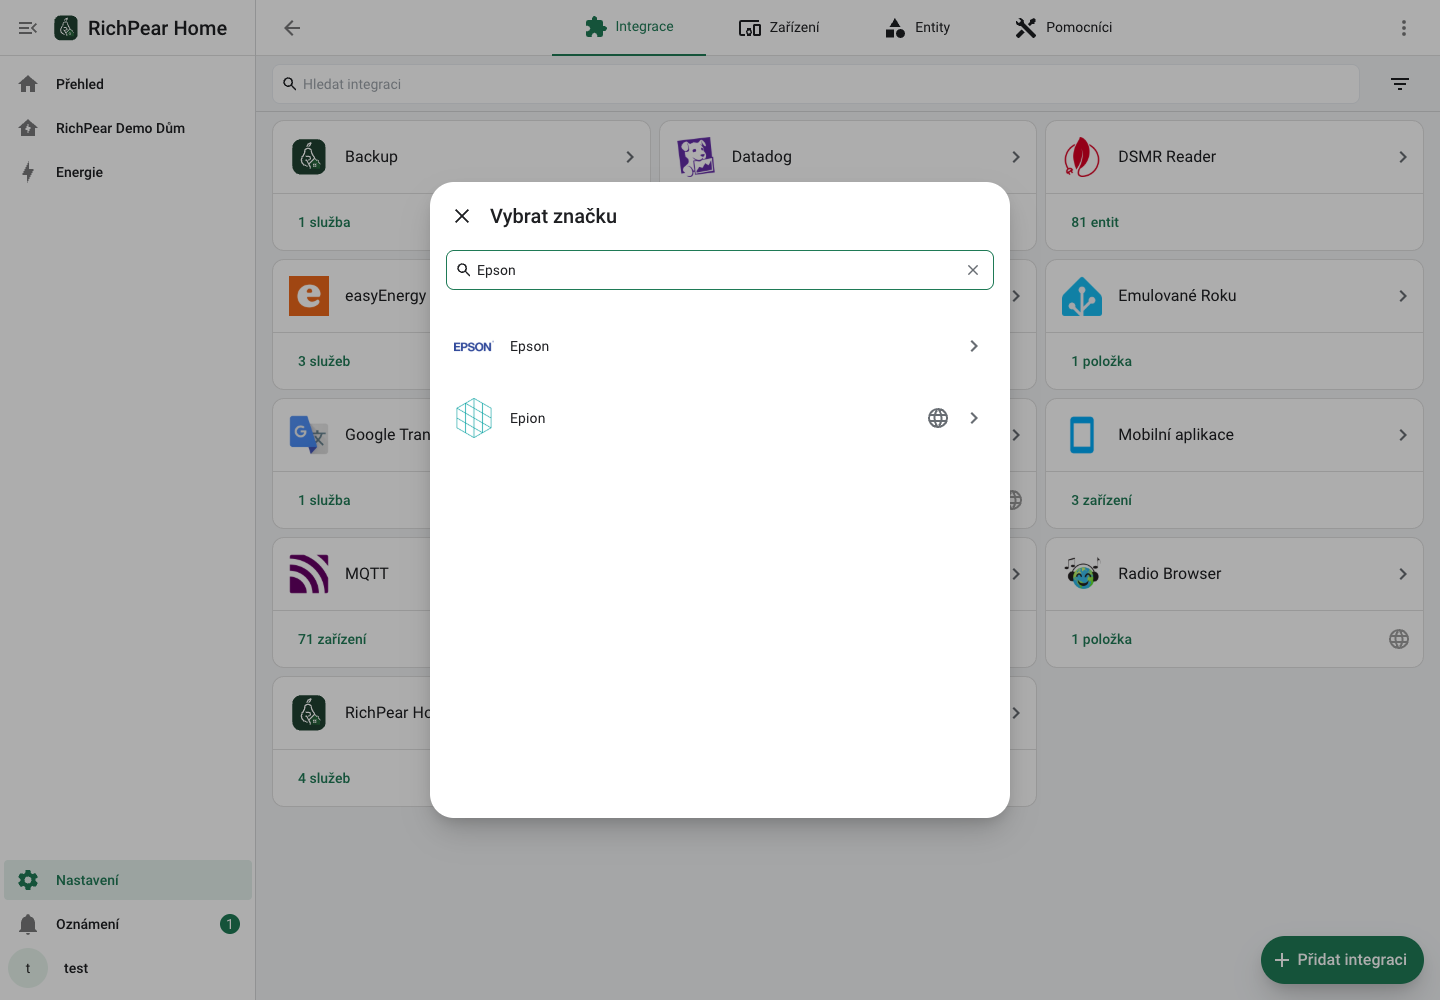Viewport: 1440px width, 1000px height.
Task: Clear the Epson search text
Action: pyautogui.click(x=973, y=270)
